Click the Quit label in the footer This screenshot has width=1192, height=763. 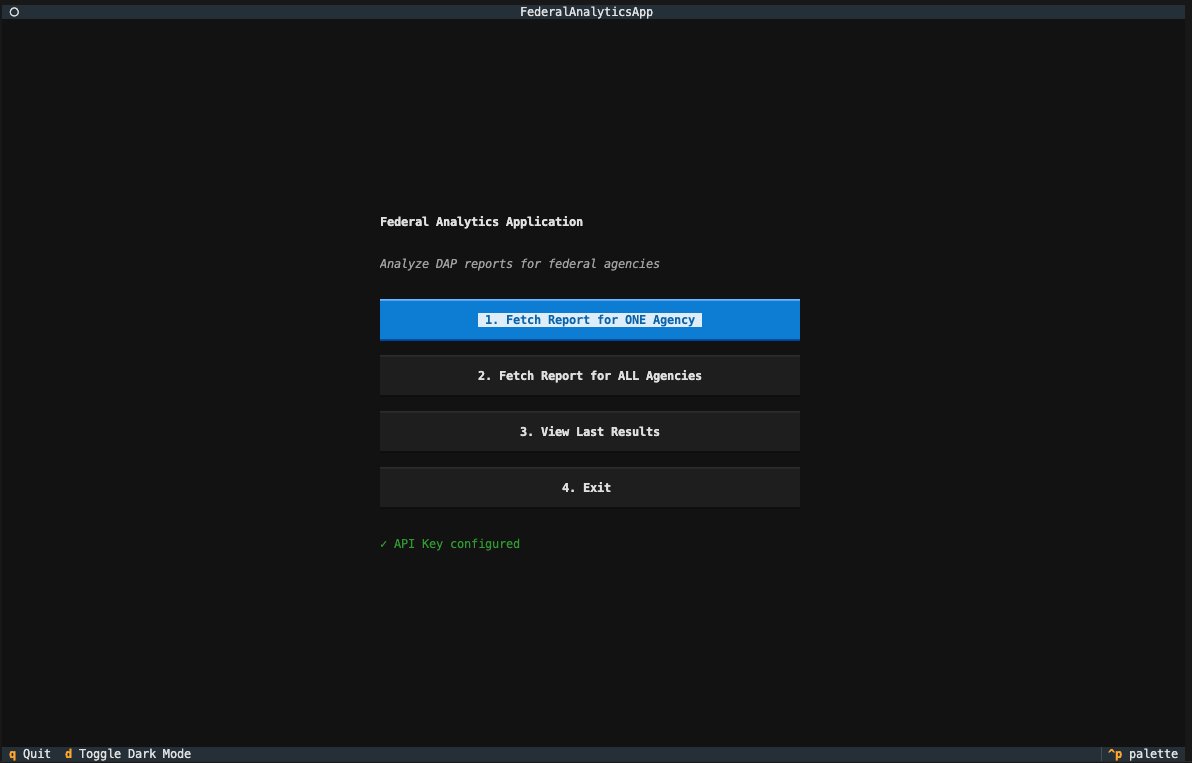point(36,754)
